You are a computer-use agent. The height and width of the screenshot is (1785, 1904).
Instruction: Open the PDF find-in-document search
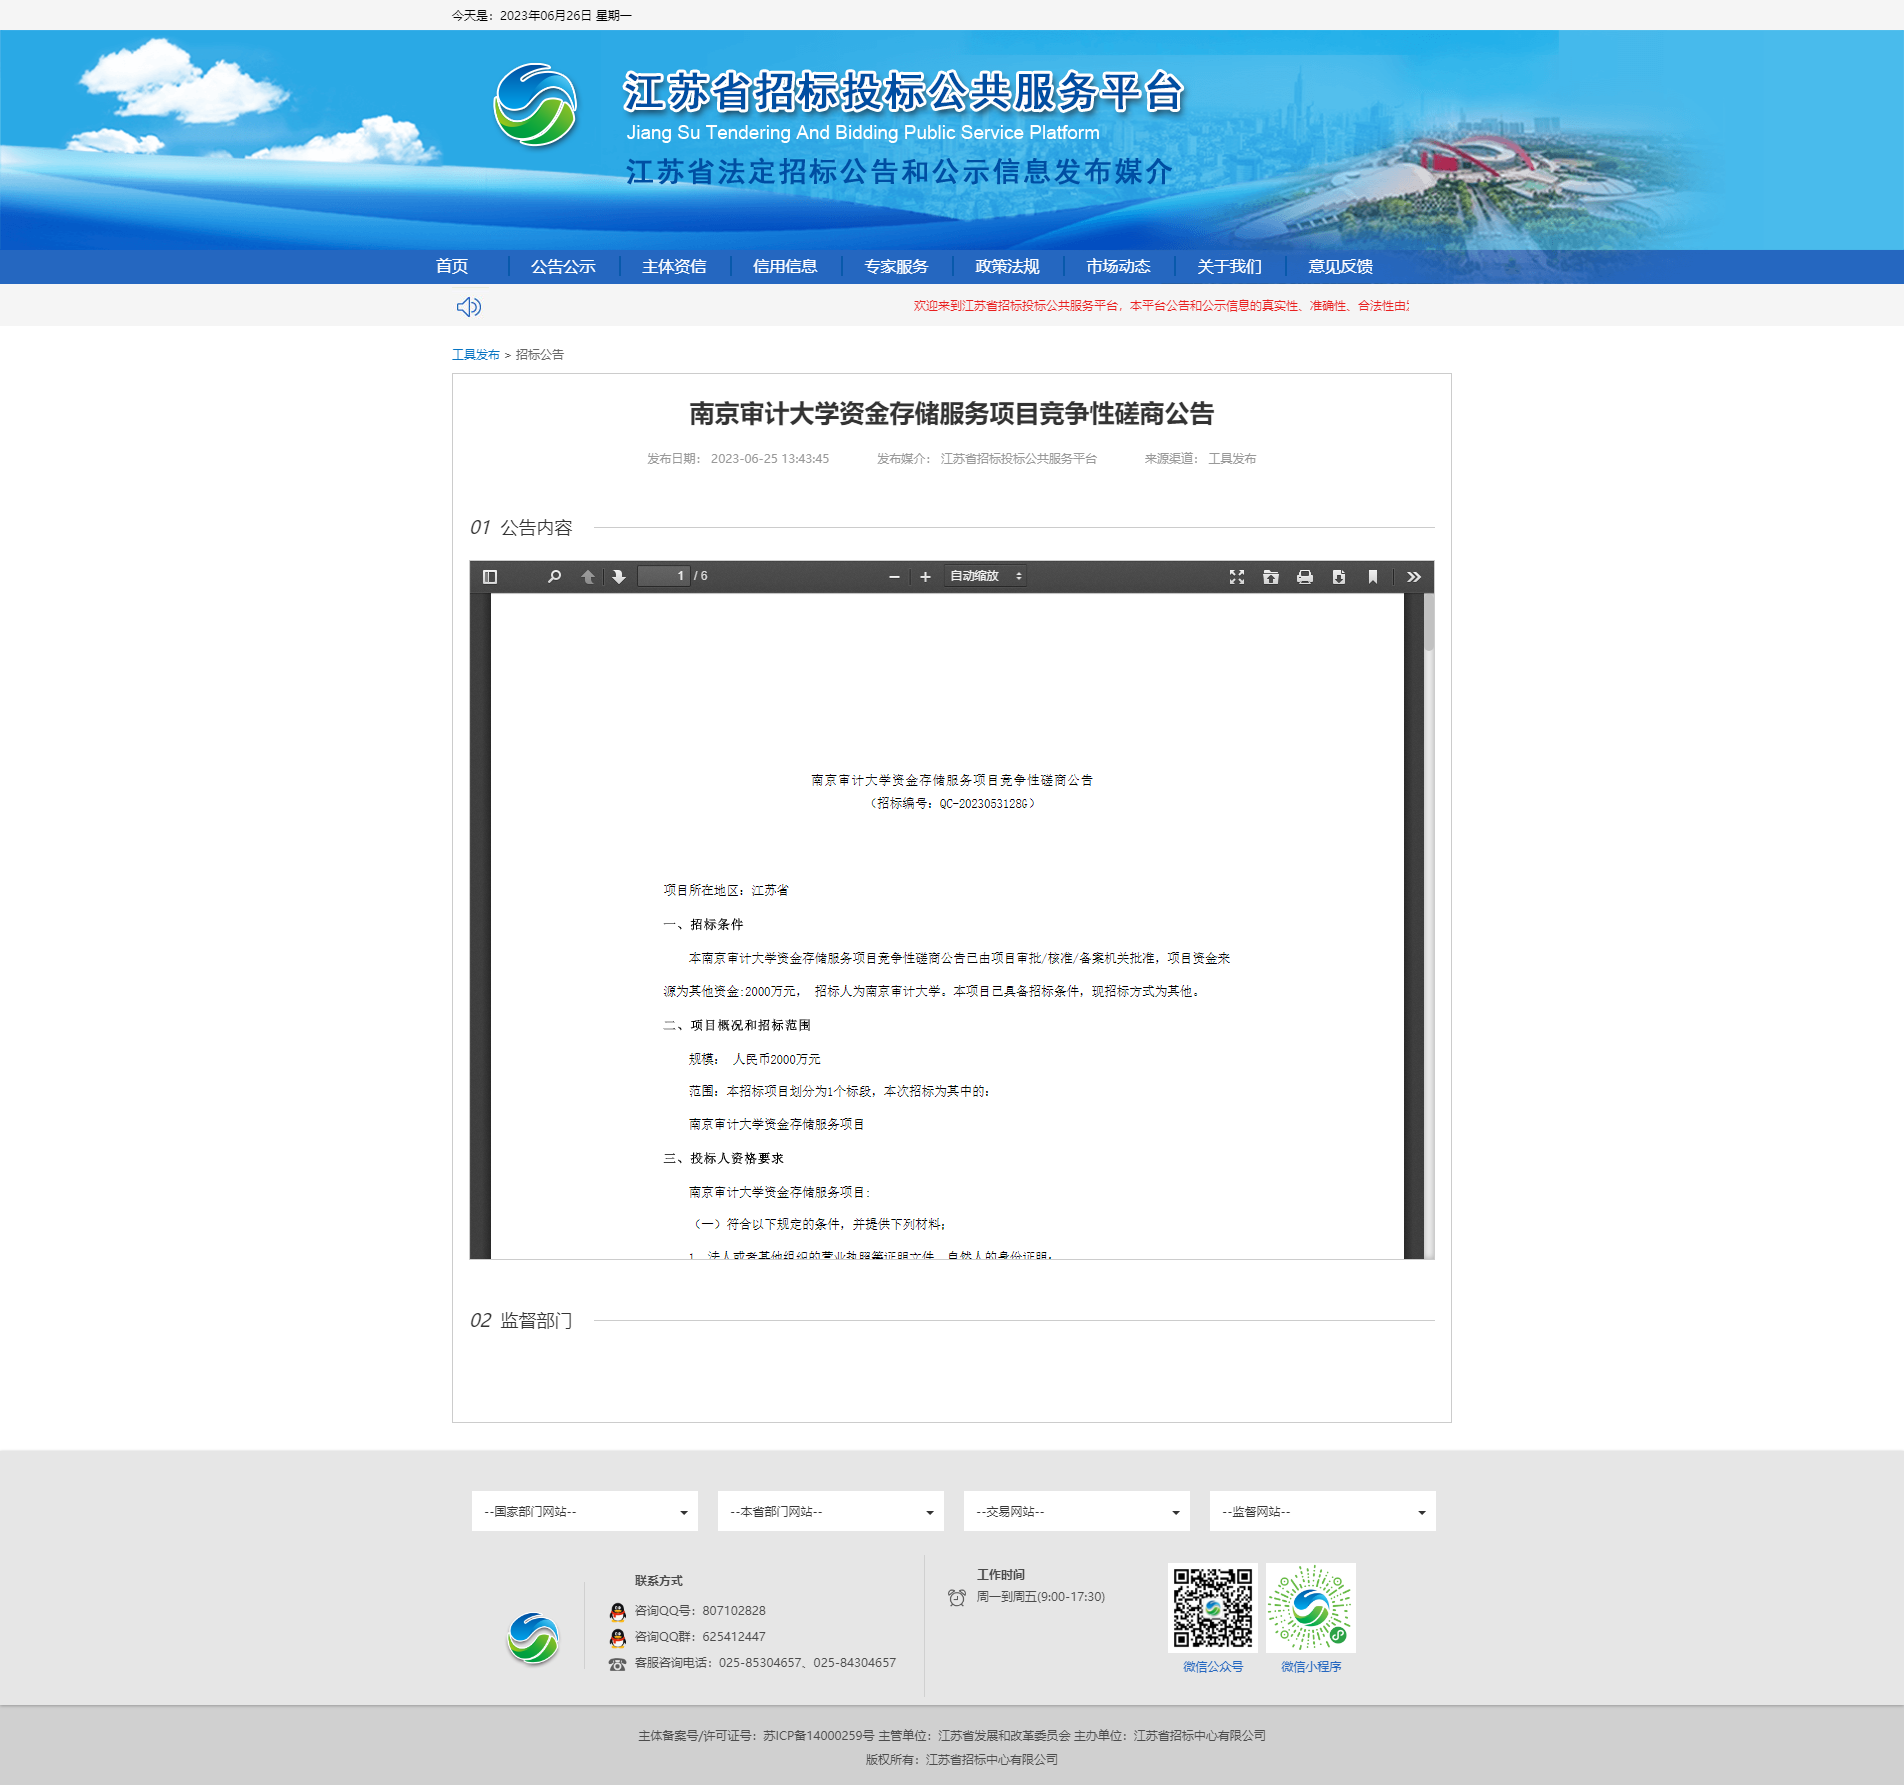(554, 577)
